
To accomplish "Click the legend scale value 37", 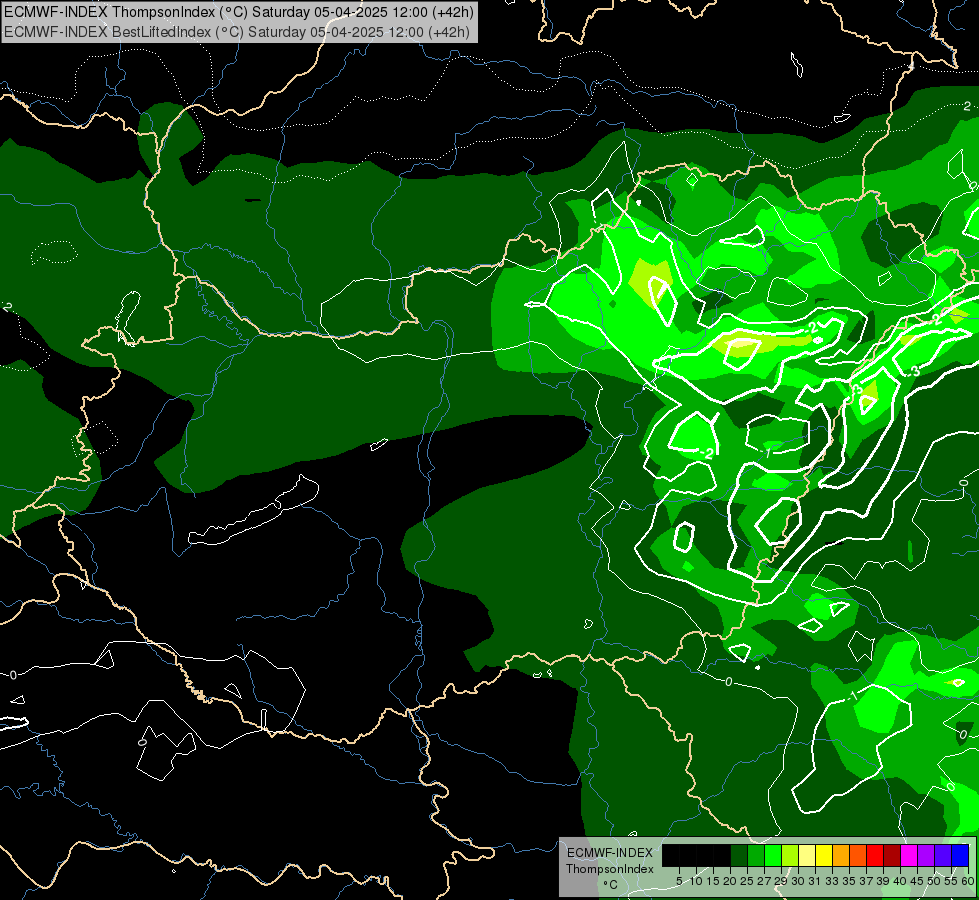I will click(x=866, y=881).
